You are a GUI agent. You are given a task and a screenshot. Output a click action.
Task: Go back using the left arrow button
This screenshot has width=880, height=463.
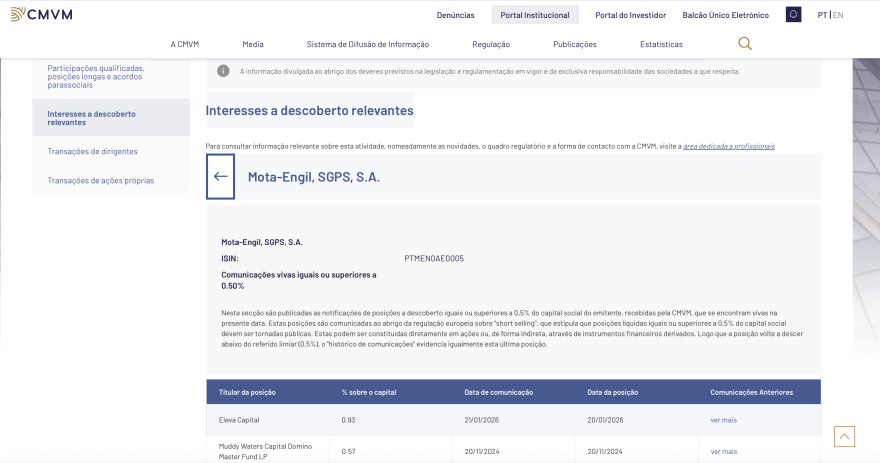pos(221,177)
